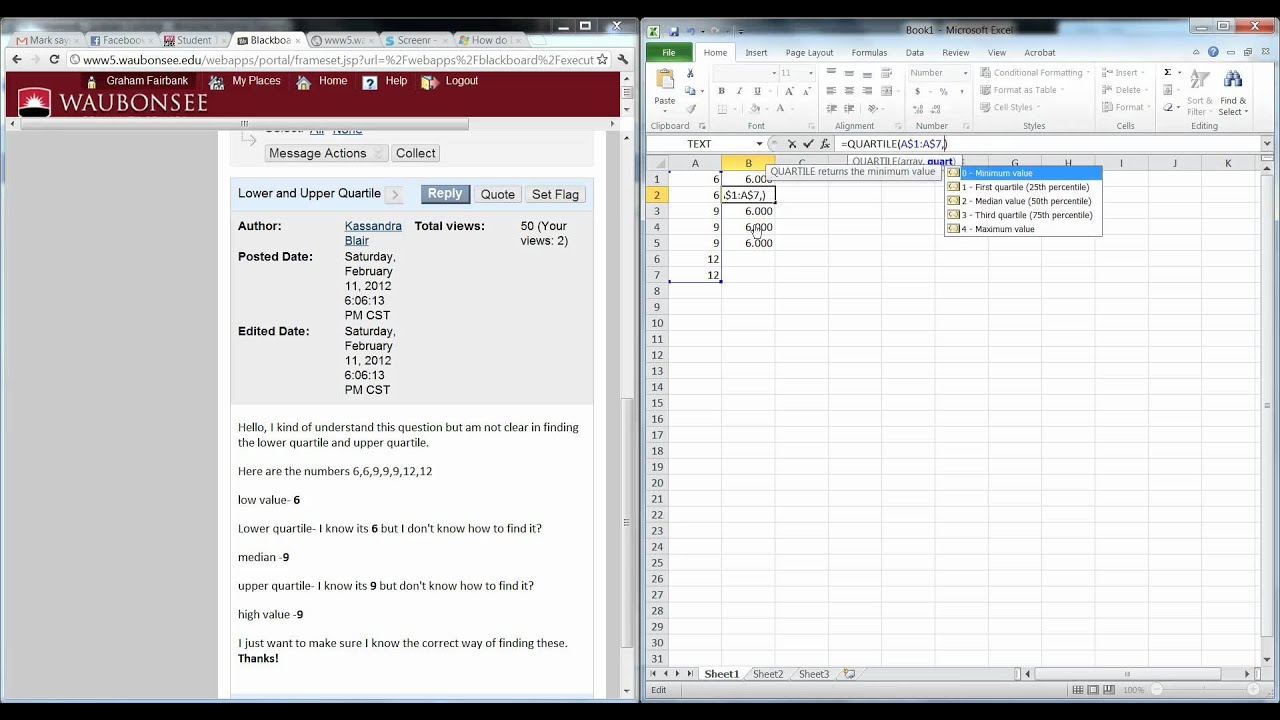The height and width of the screenshot is (720, 1280).
Task: Toggle Align Text Left in Excel
Action: (832, 91)
